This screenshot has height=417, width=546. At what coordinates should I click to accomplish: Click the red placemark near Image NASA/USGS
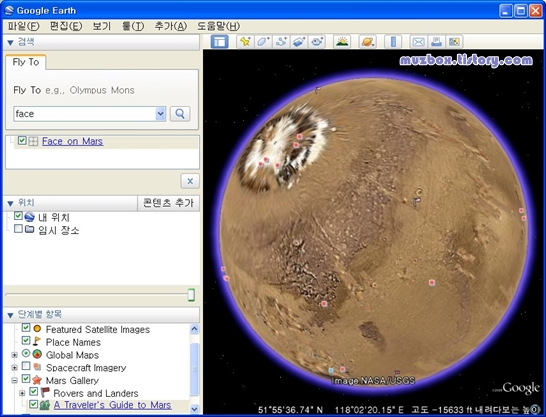343,369
